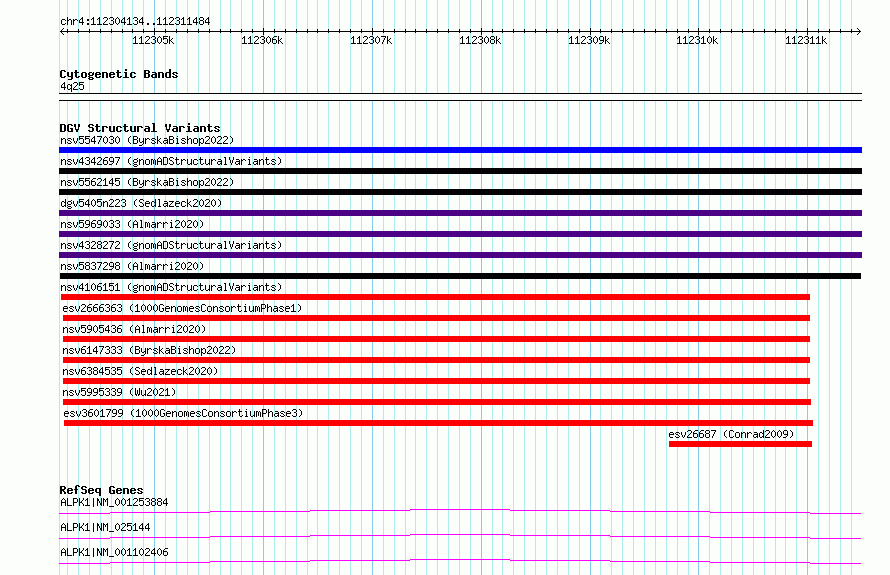The height and width of the screenshot is (575, 890).
Task: Click the red bar for esv2666363
Action: pos(436,318)
